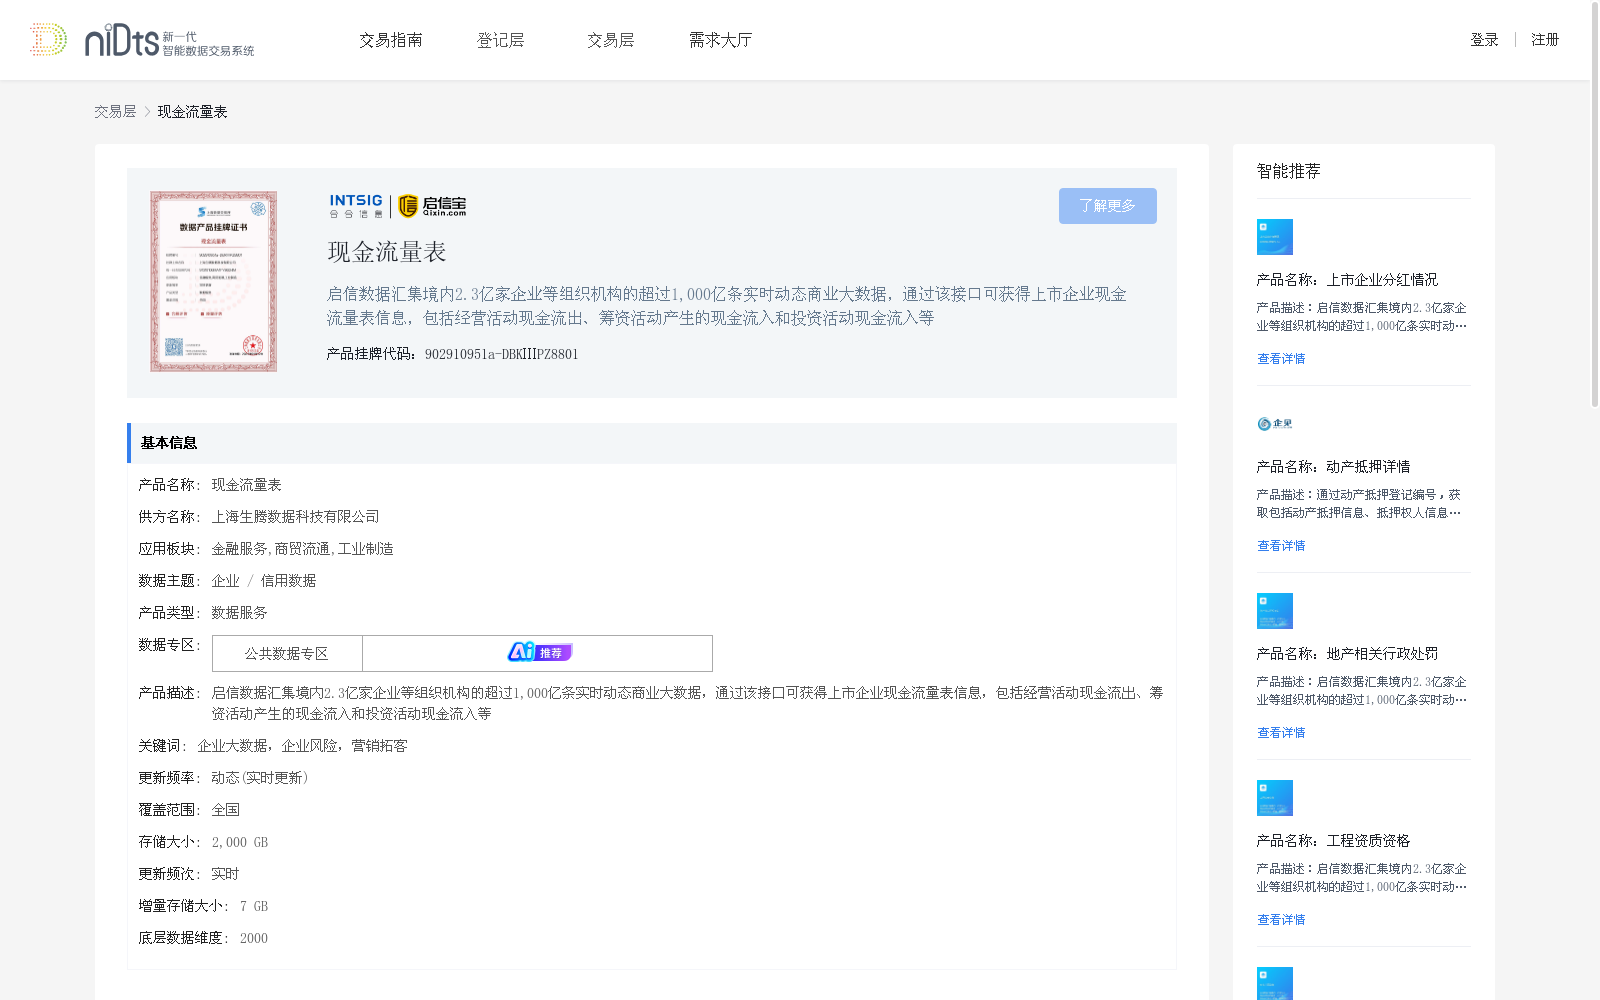Click the 信用数据 theme text
The image size is (1600, 1000).
click(288, 581)
